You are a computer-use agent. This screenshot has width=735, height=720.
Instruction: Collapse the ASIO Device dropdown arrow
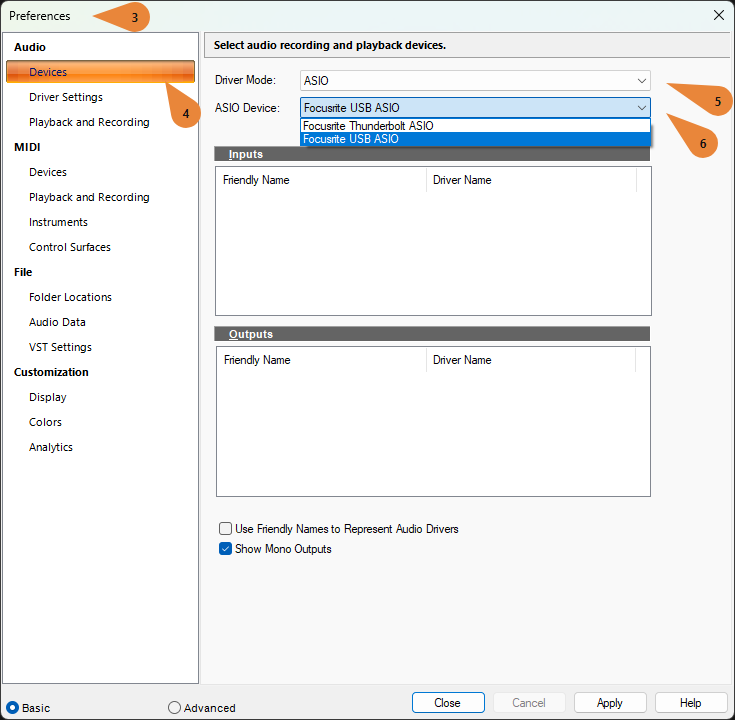(642, 108)
